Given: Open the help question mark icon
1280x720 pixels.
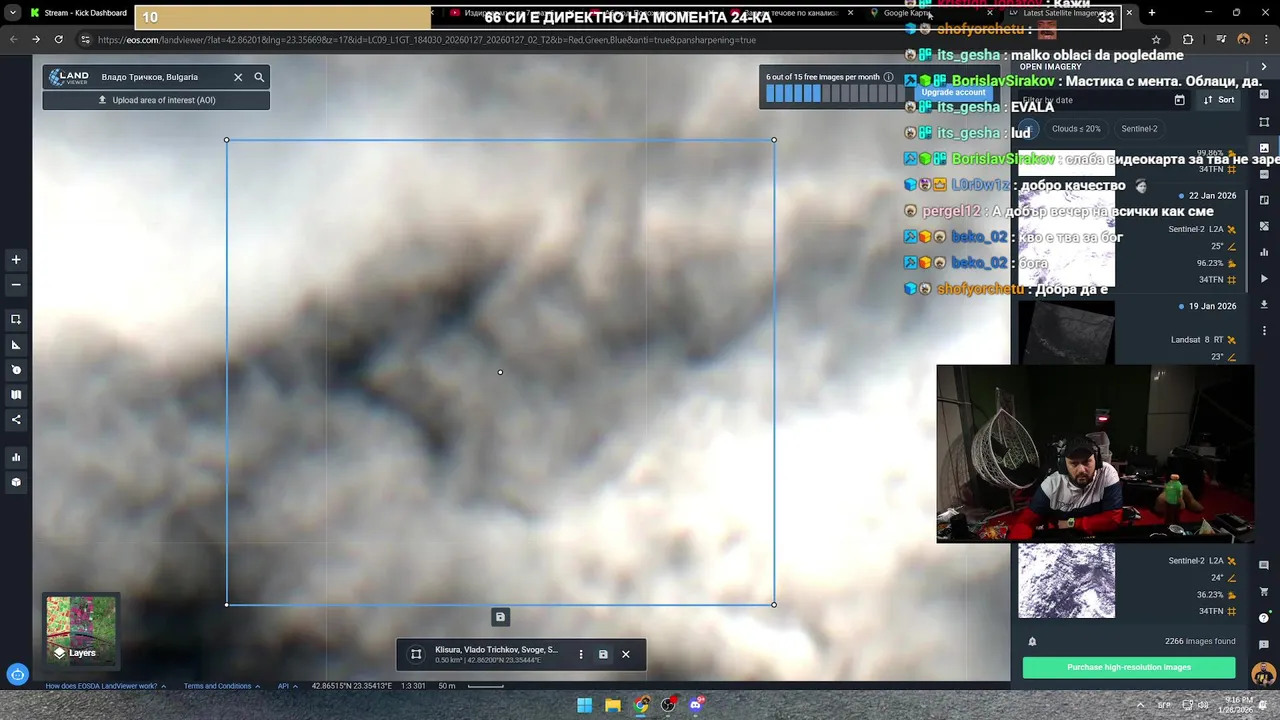Looking at the screenshot, I should 1264,618.
